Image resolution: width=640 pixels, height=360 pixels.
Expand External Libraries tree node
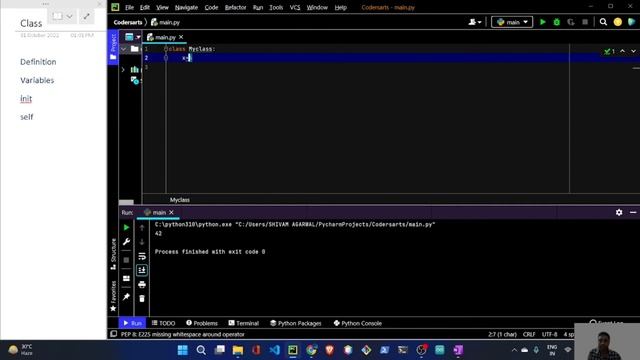point(123,70)
